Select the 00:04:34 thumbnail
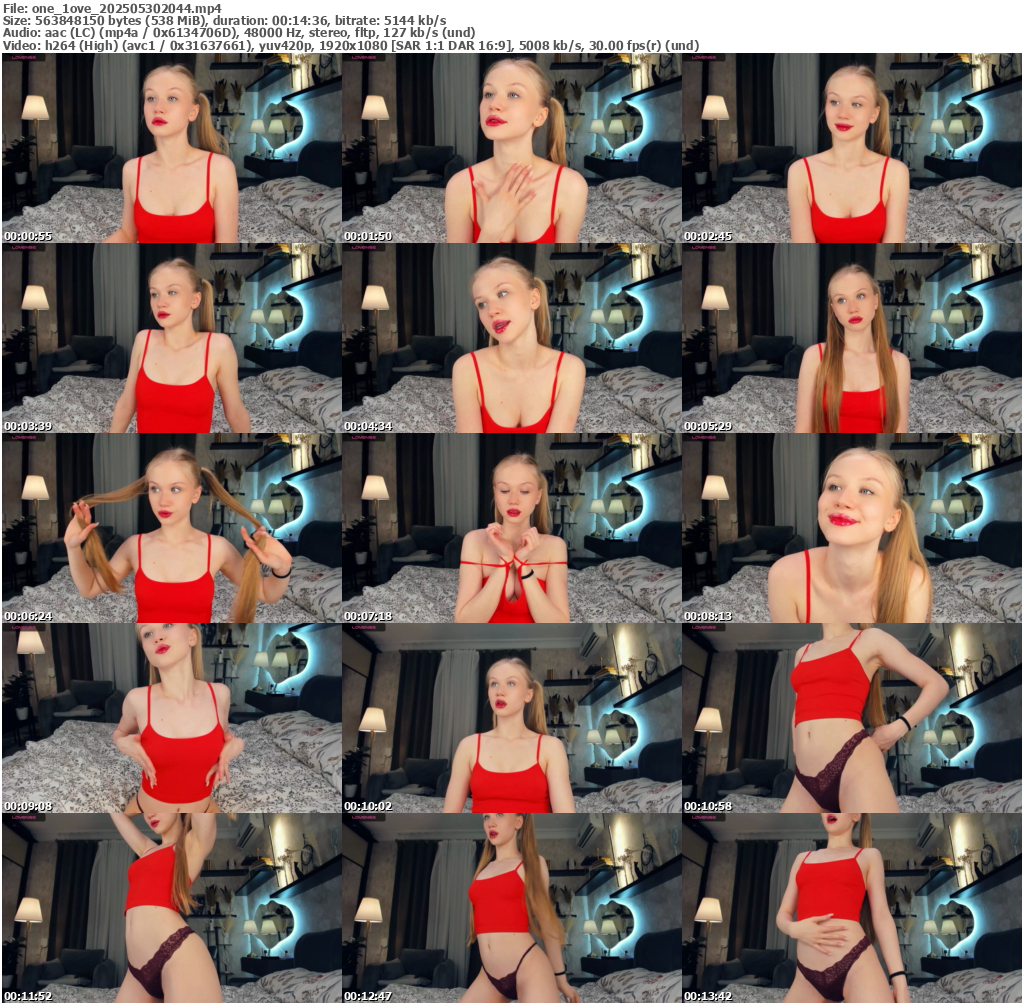The height and width of the screenshot is (1003, 1024). click(512, 338)
